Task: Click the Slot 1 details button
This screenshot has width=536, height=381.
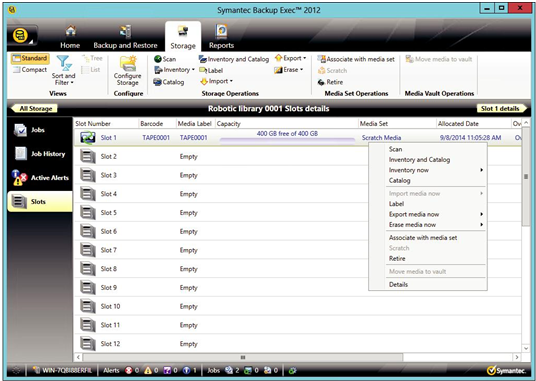Action: (x=501, y=109)
